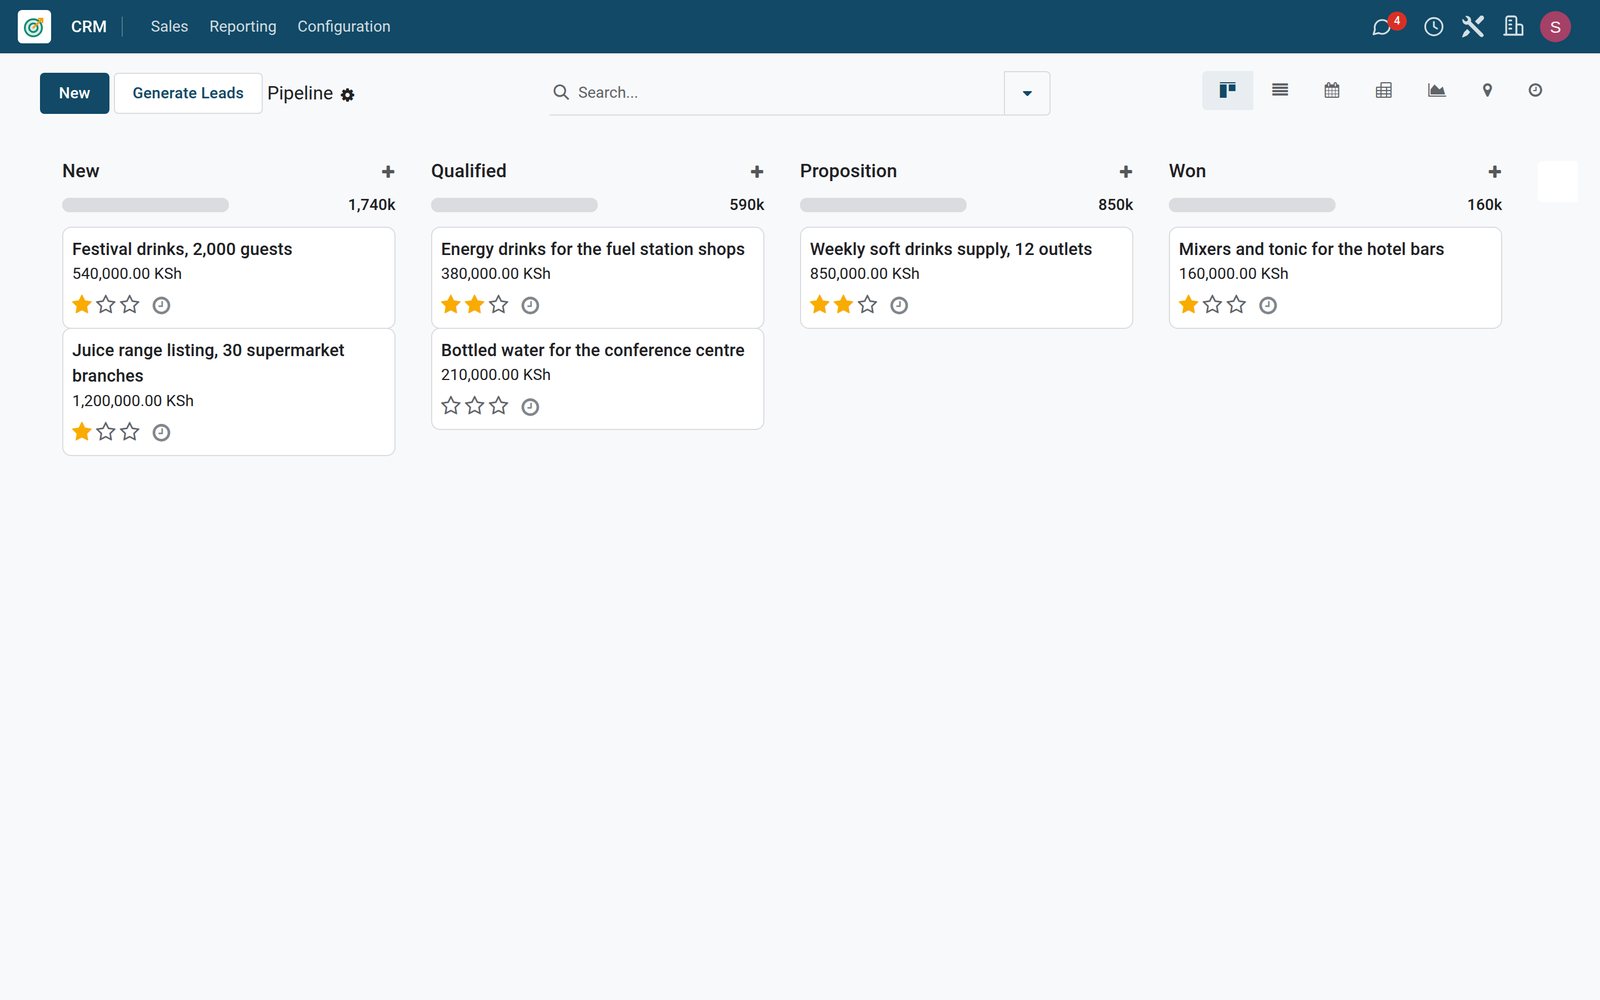Open user avatar menu S
The width and height of the screenshot is (1600, 1000).
click(x=1555, y=27)
